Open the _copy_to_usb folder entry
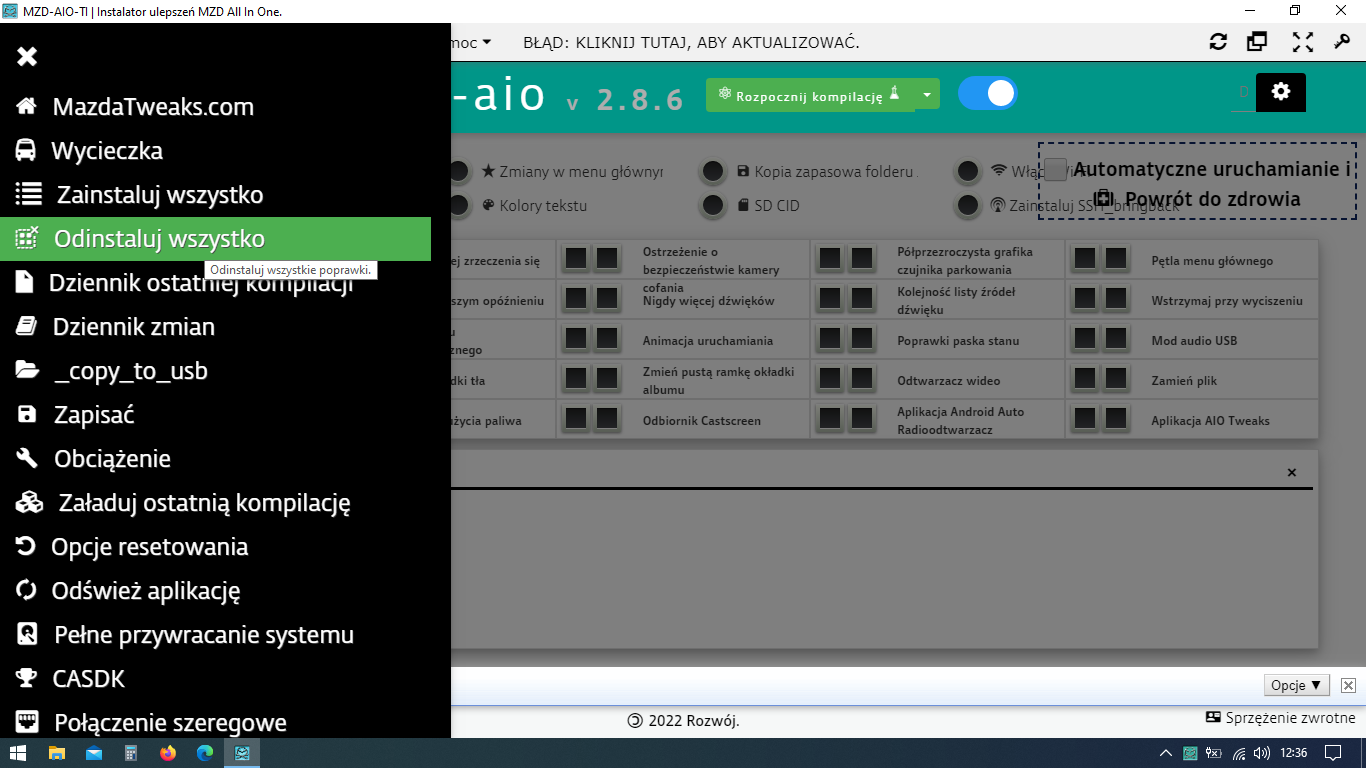This screenshot has width=1366, height=768. click(130, 371)
